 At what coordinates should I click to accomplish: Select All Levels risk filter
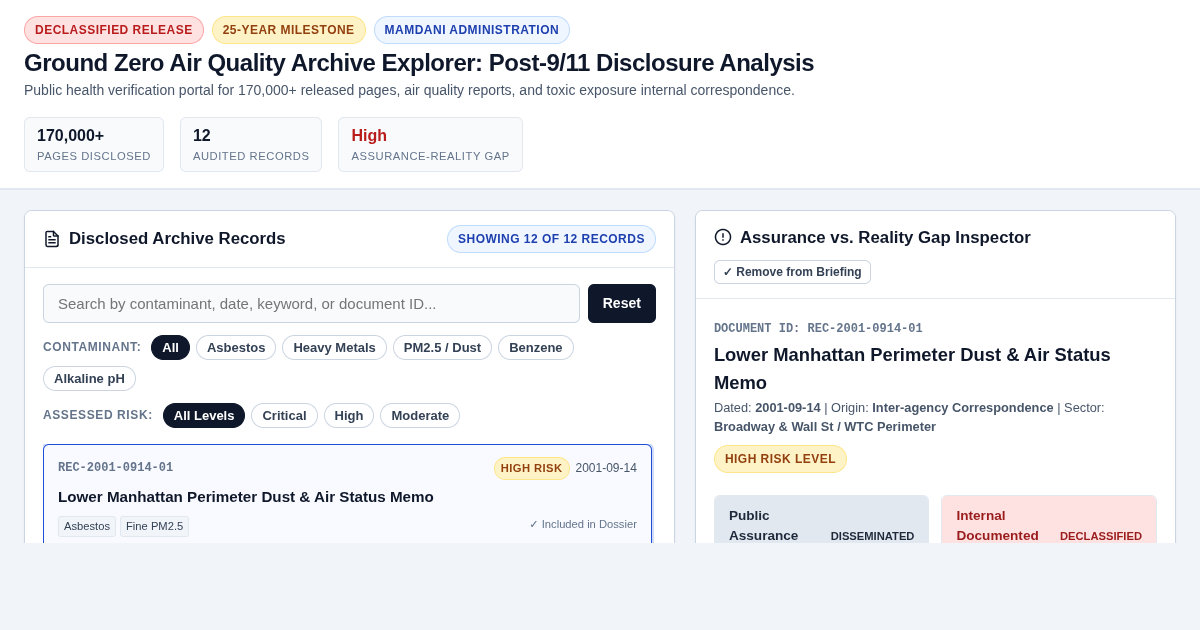(x=204, y=415)
